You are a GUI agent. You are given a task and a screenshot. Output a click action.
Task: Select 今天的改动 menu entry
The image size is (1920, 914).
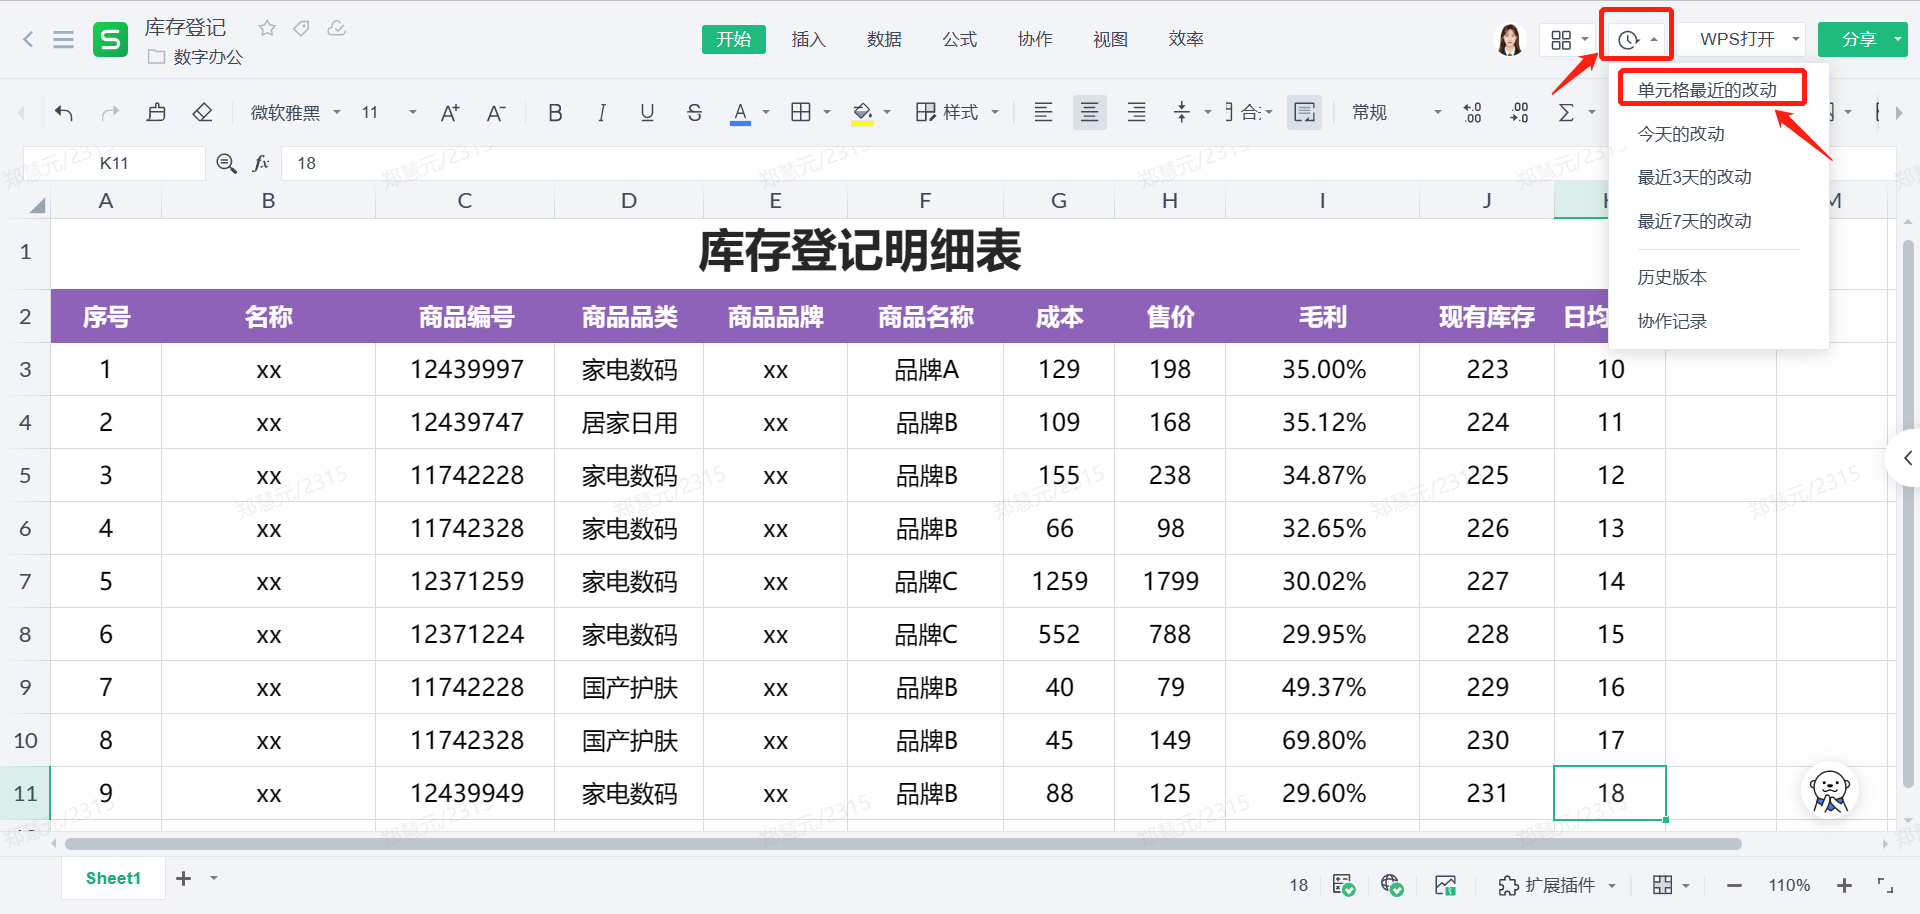1681,134
